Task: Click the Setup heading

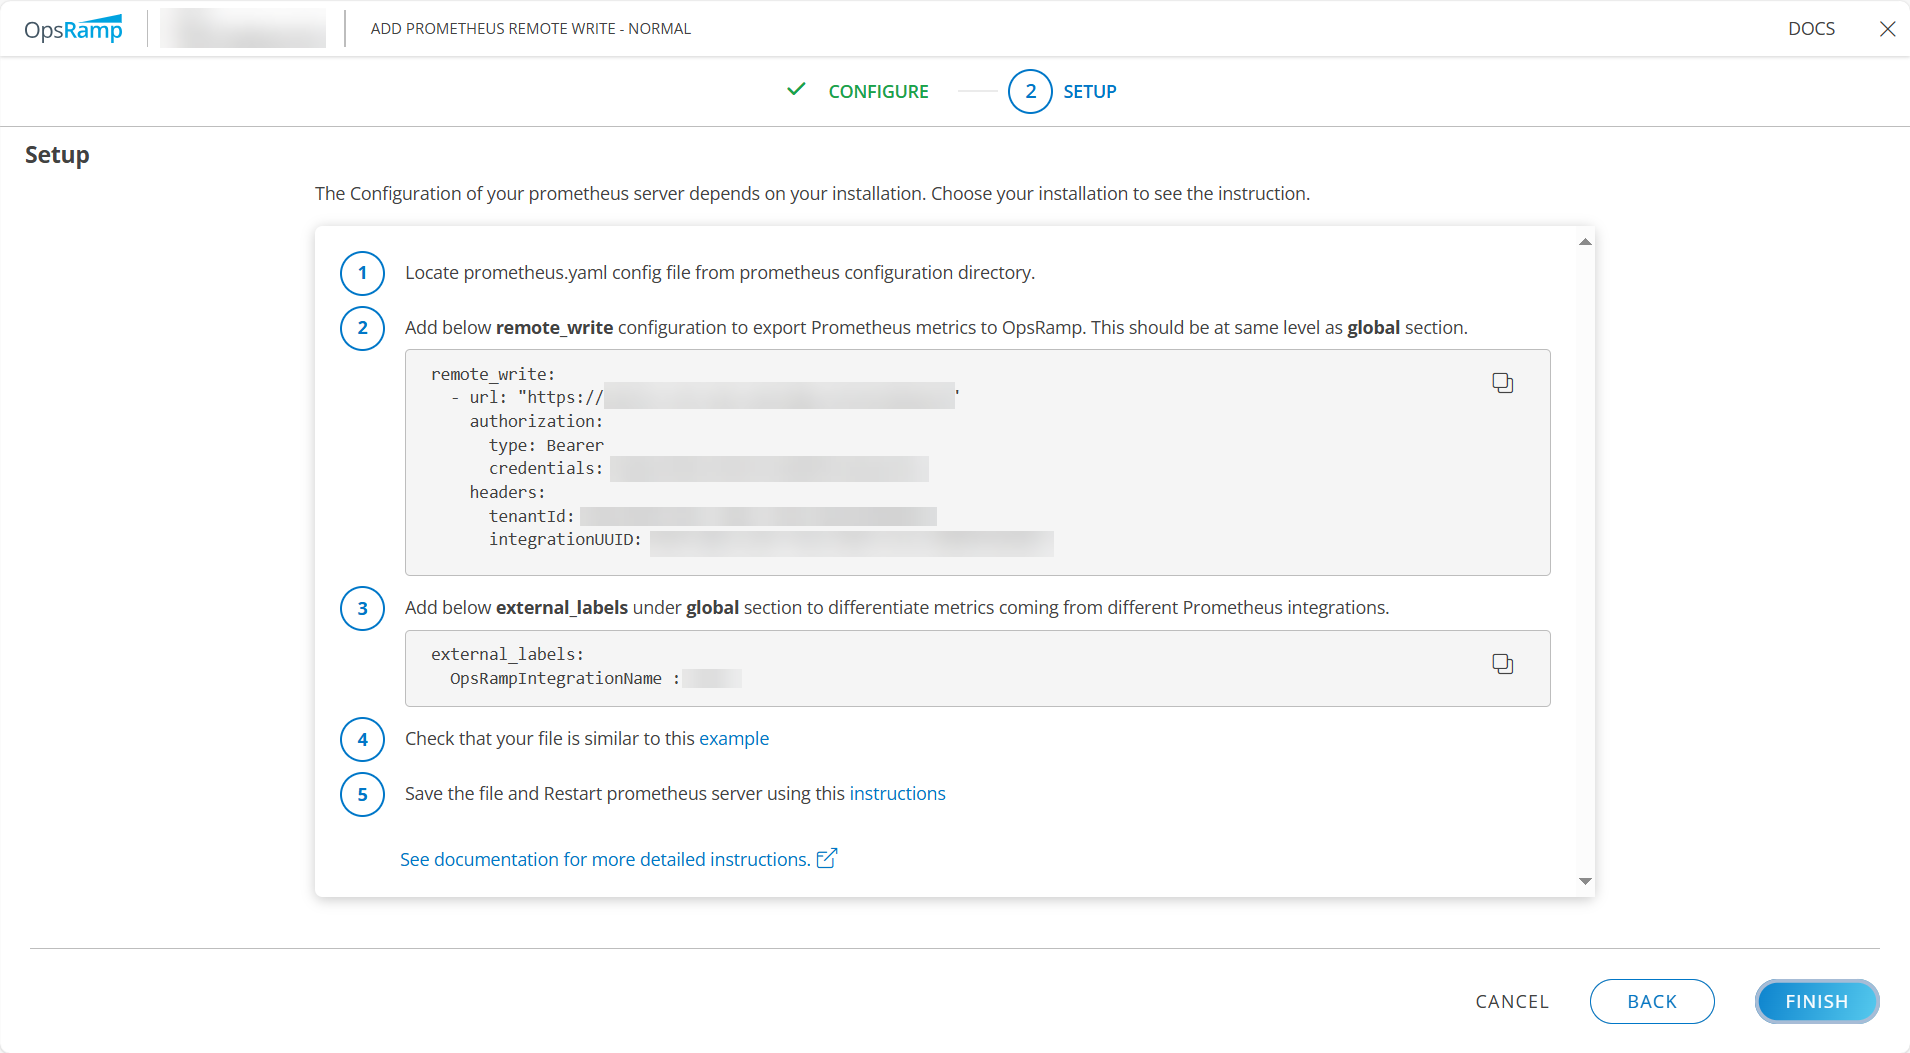Action: [x=57, y=155]
